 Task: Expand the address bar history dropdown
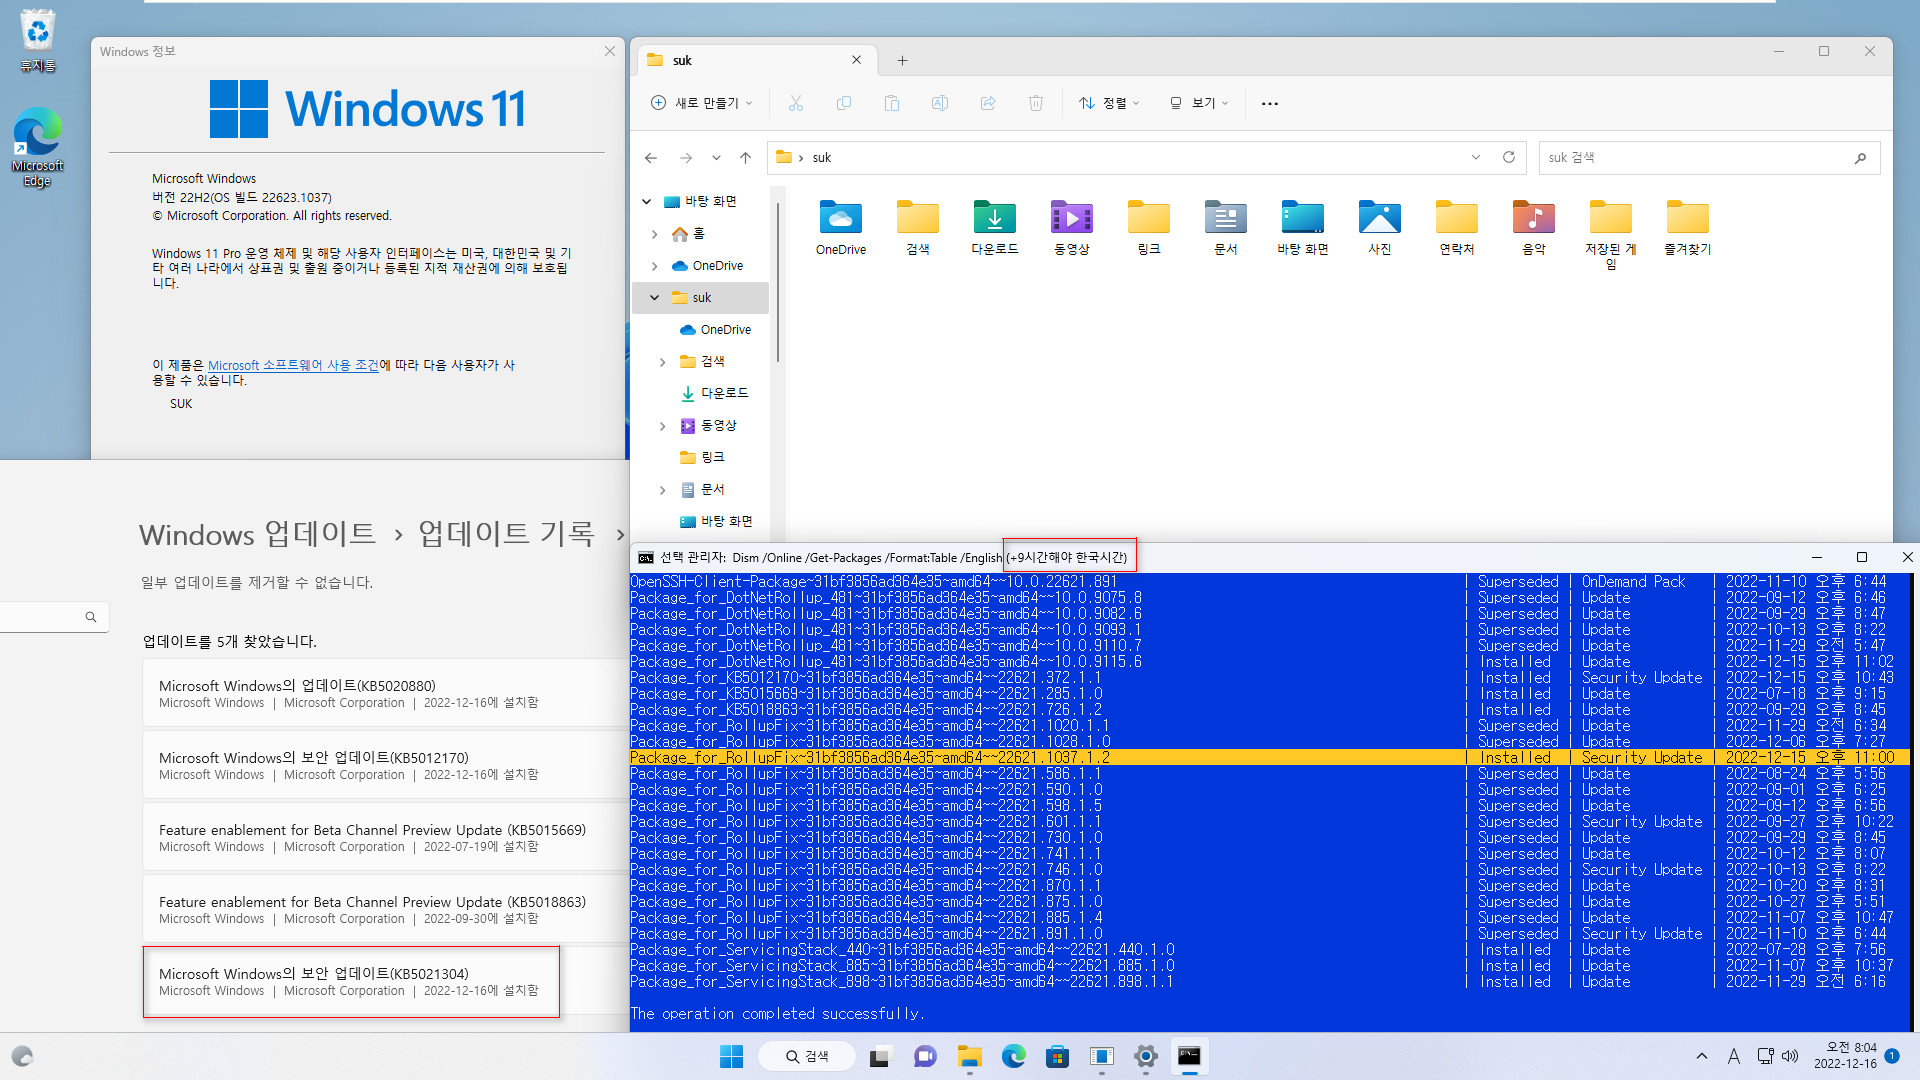point(1476,157)
